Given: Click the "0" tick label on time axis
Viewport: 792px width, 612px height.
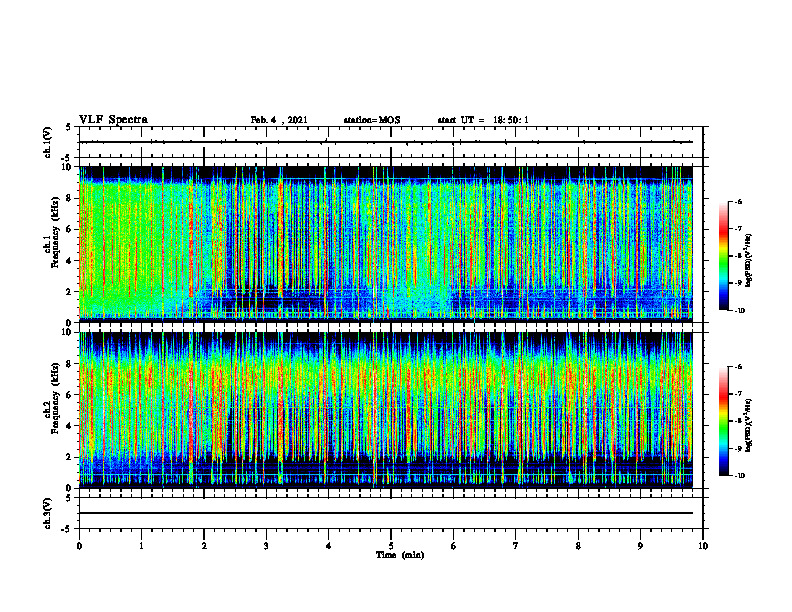Looking at the screenshot, I should coord(79,546).
